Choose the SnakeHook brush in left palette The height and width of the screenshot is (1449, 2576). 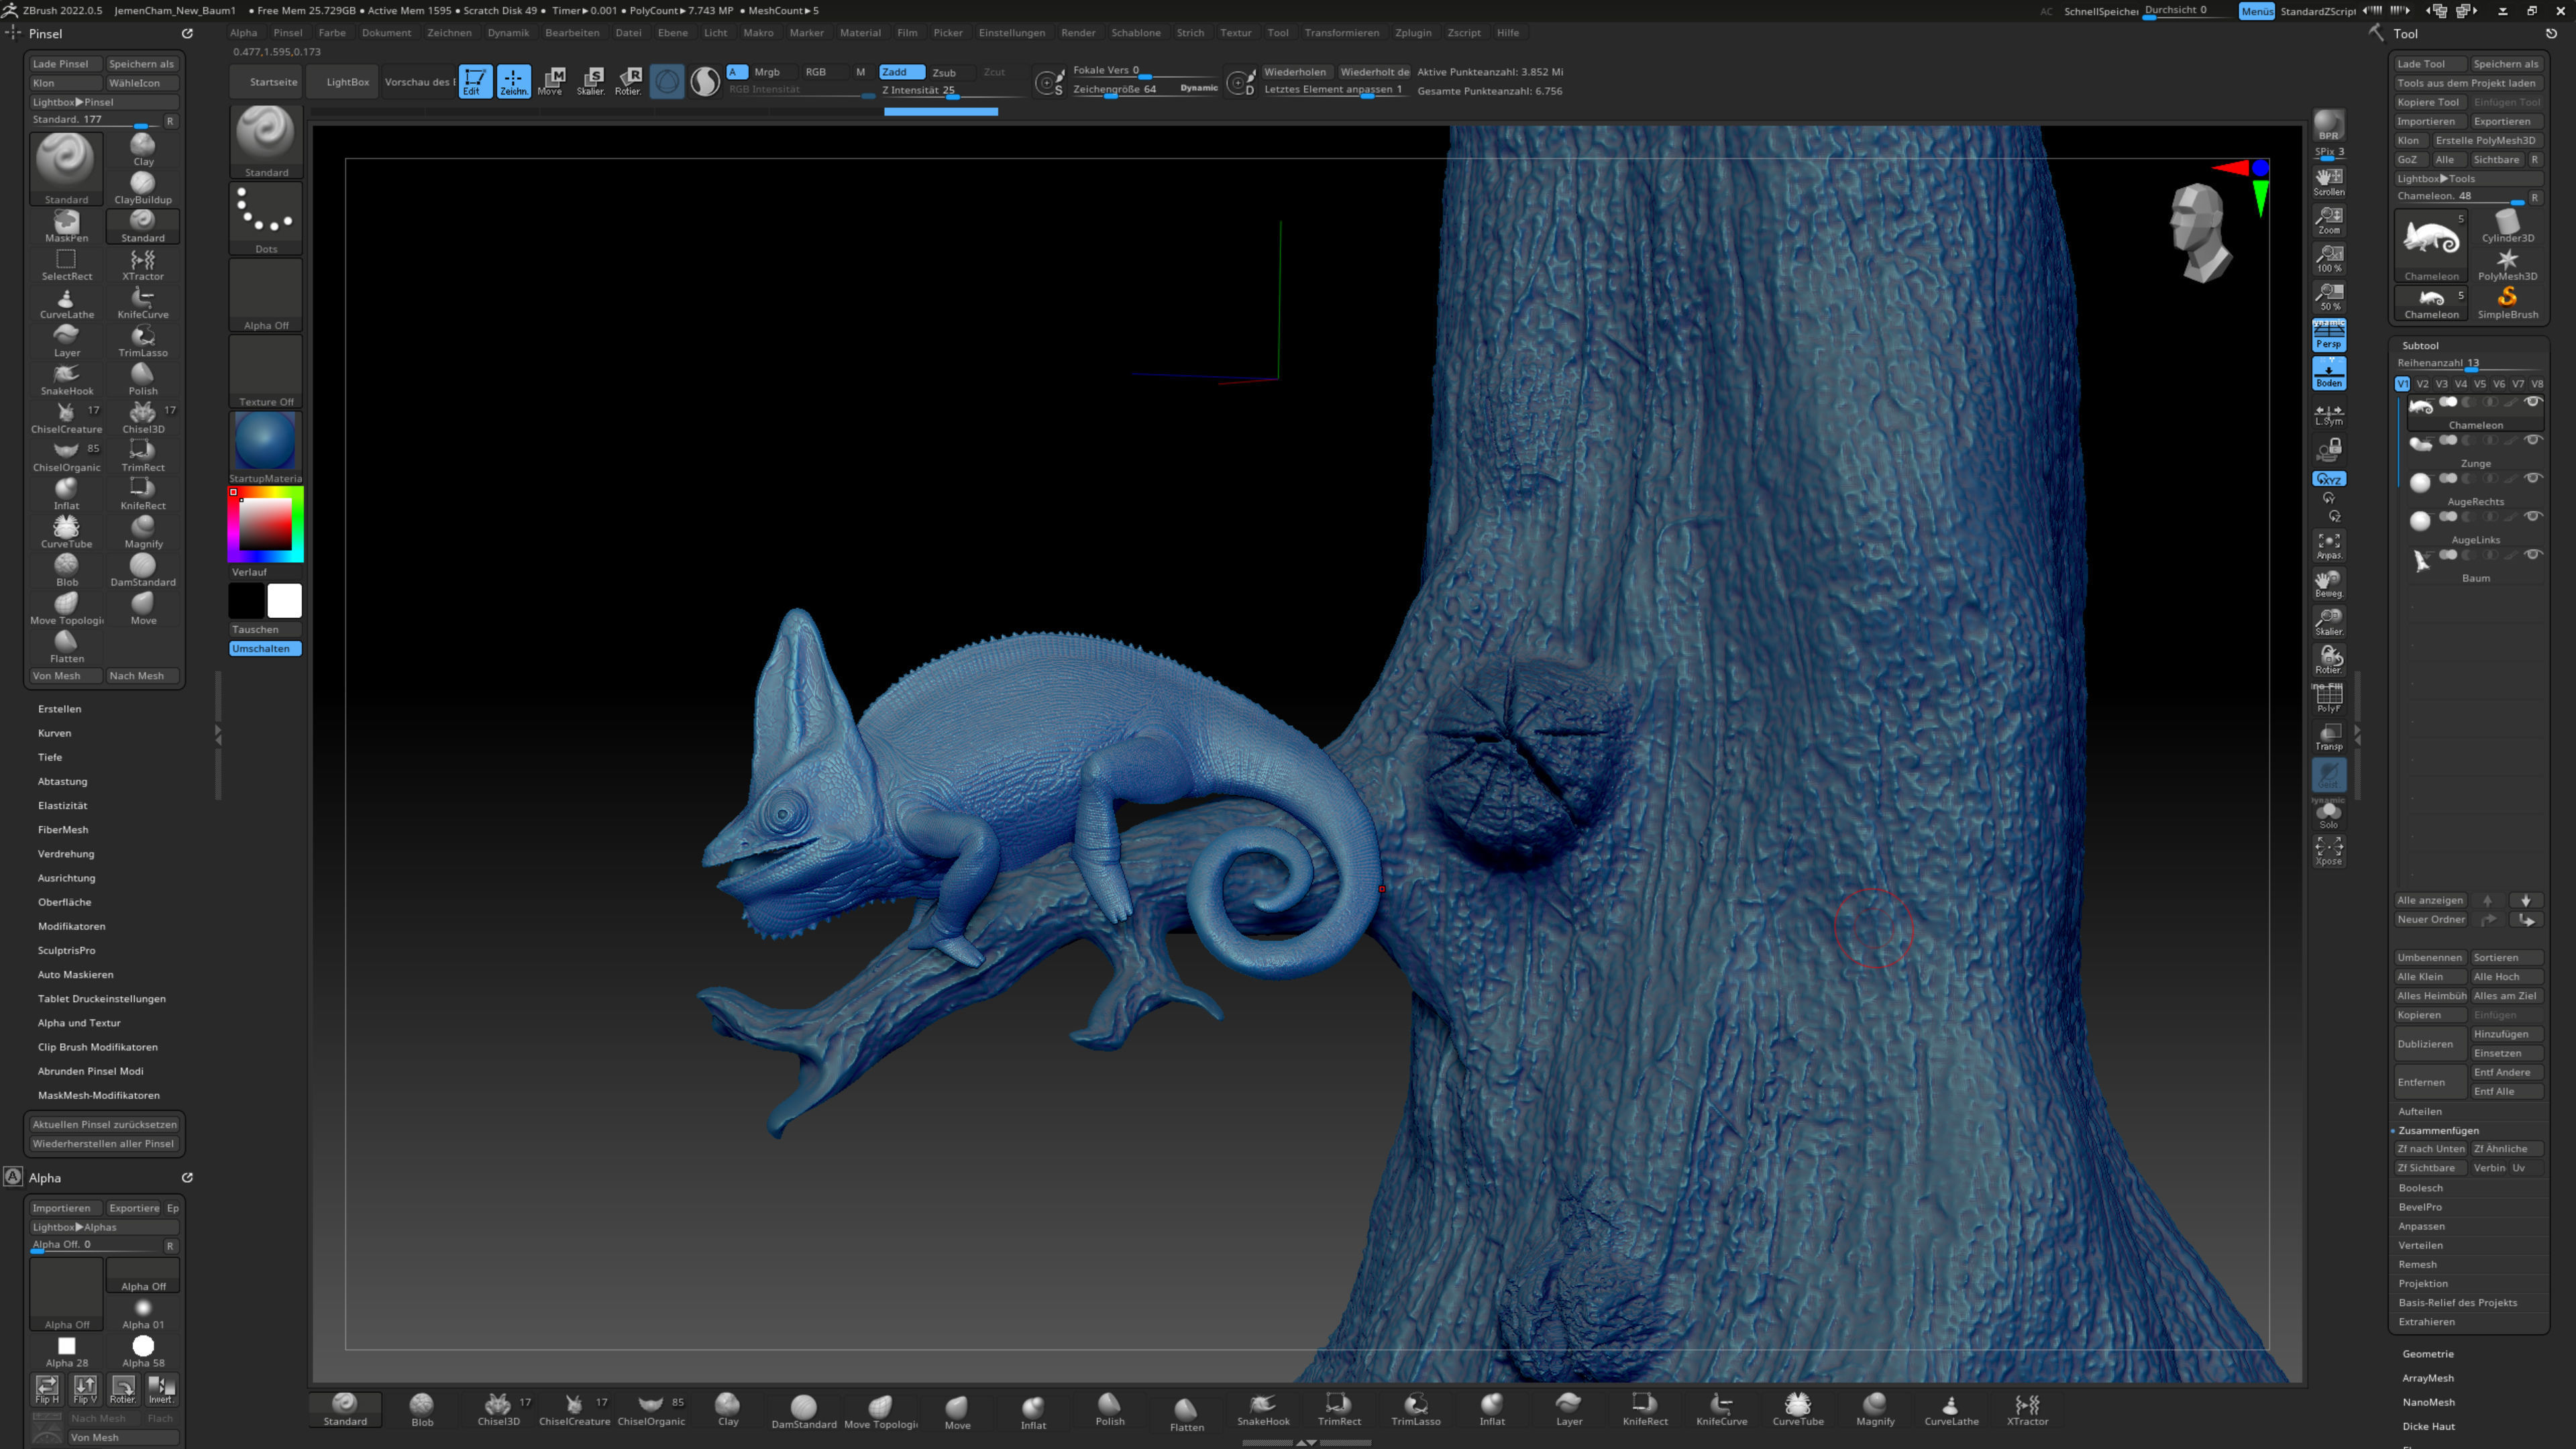pyautogui.click(x=66, y=379)
